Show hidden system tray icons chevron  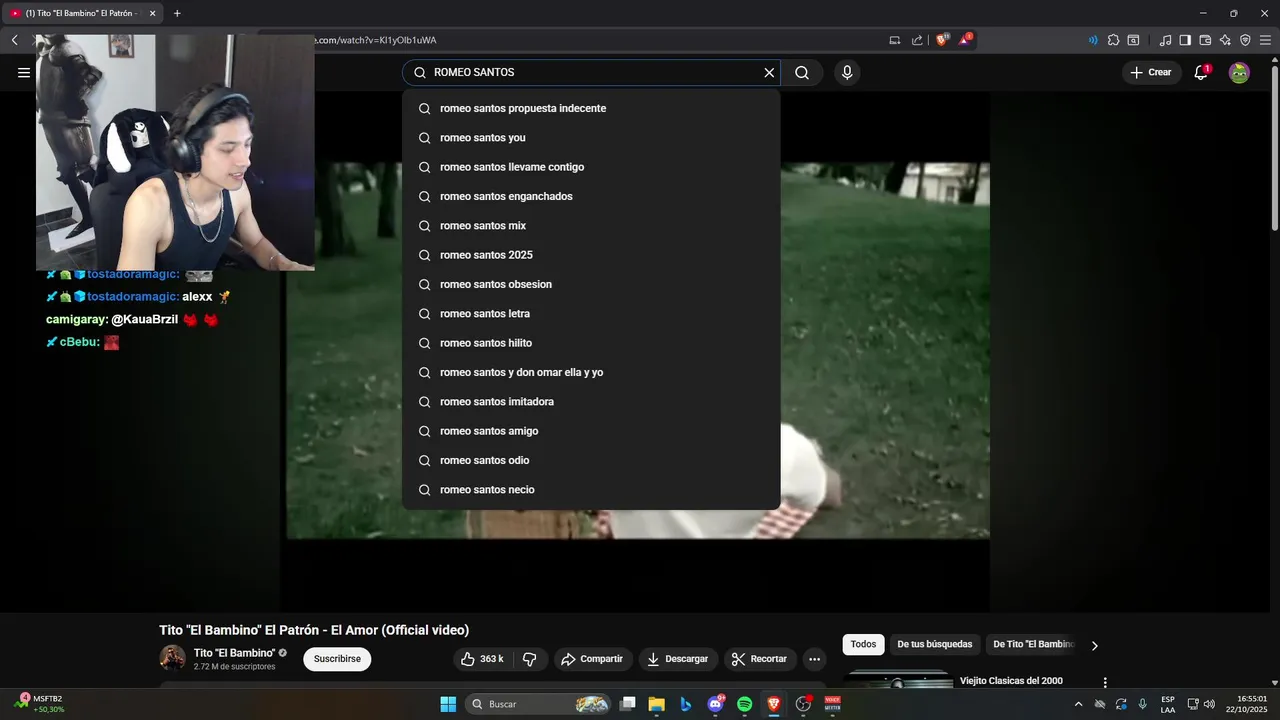pyautogui.click(x=1078, y=704)
